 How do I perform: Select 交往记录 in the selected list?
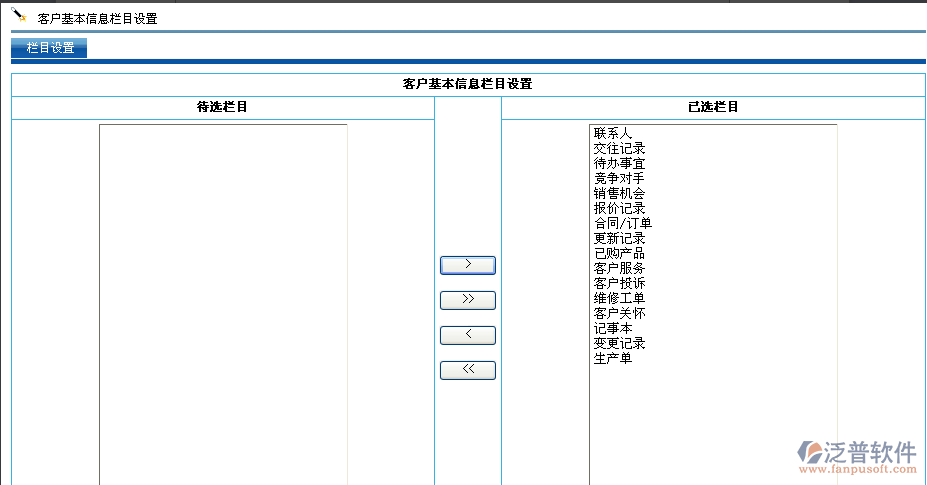point(619,148)
